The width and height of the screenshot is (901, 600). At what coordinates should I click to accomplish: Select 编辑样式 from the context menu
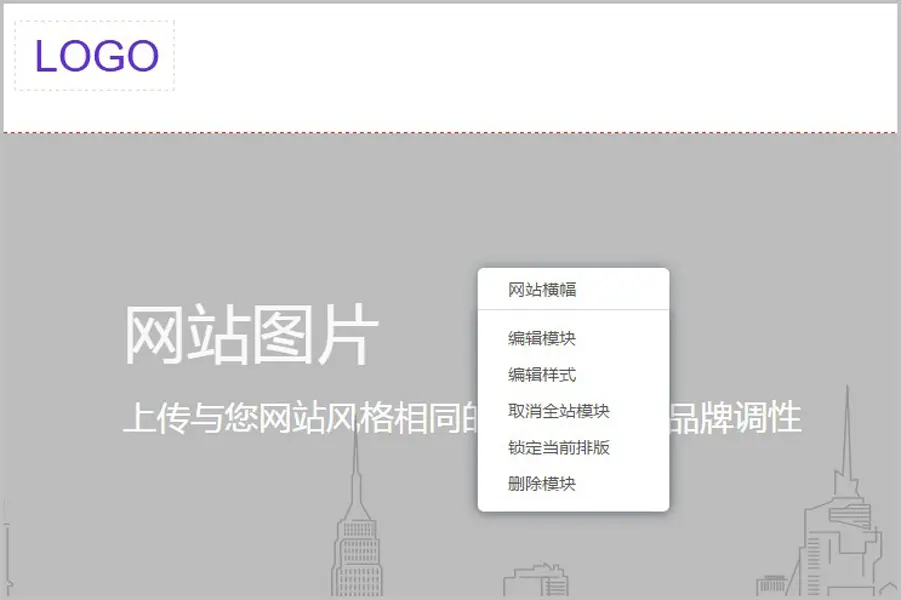[x=542, y=375]
